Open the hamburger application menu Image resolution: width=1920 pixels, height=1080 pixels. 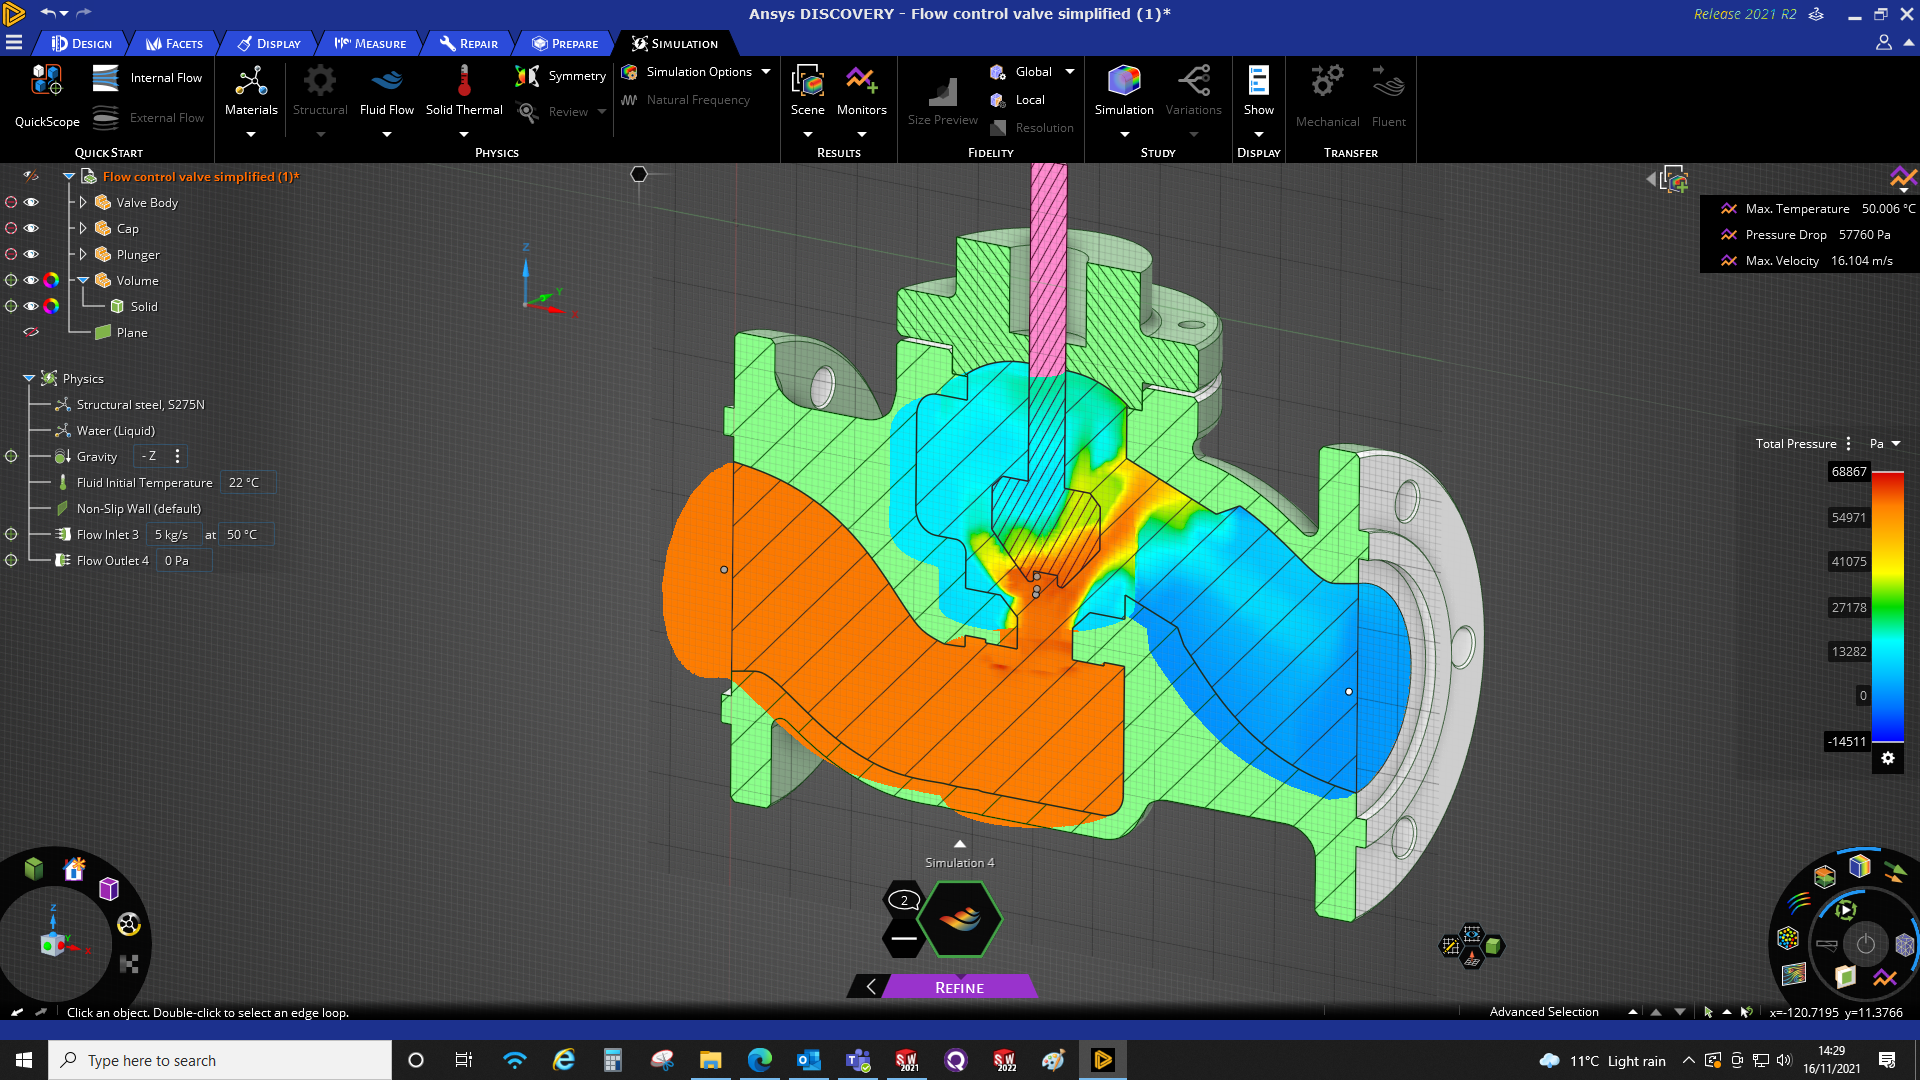click(14, 43)
